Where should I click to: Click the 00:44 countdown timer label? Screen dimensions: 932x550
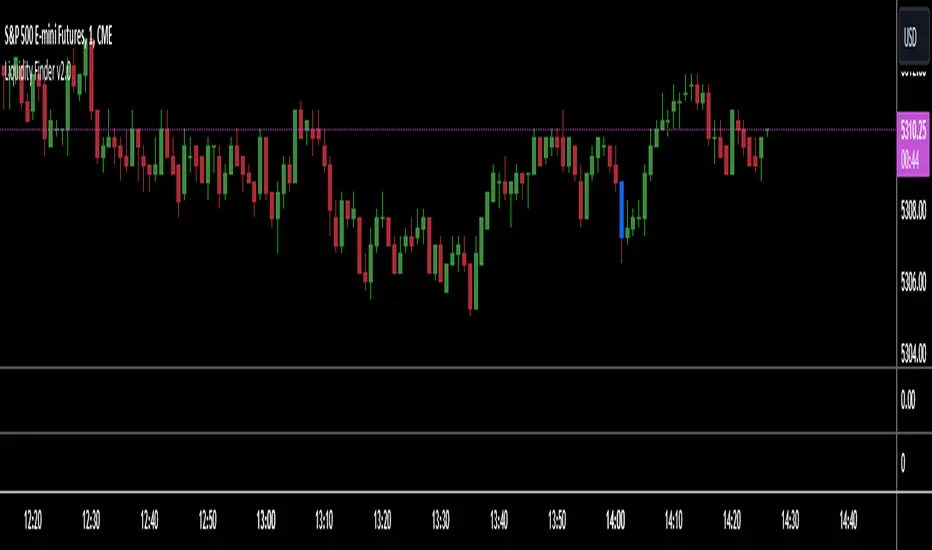tap(910, 160)
